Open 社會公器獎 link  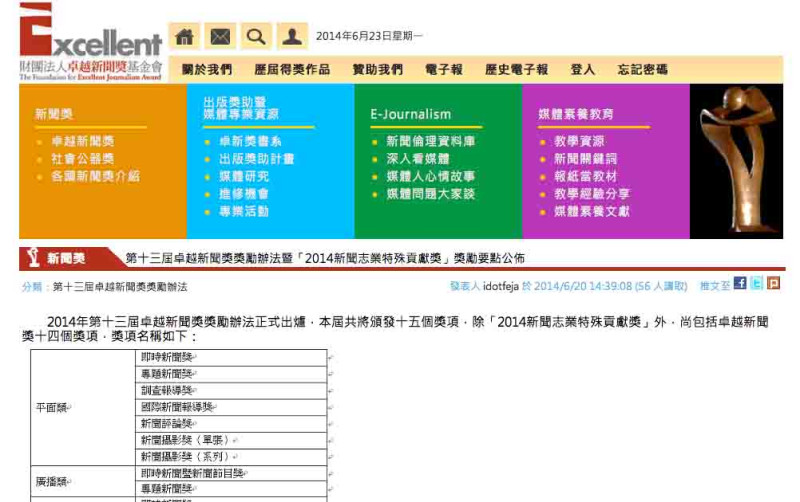coord(83,159)
